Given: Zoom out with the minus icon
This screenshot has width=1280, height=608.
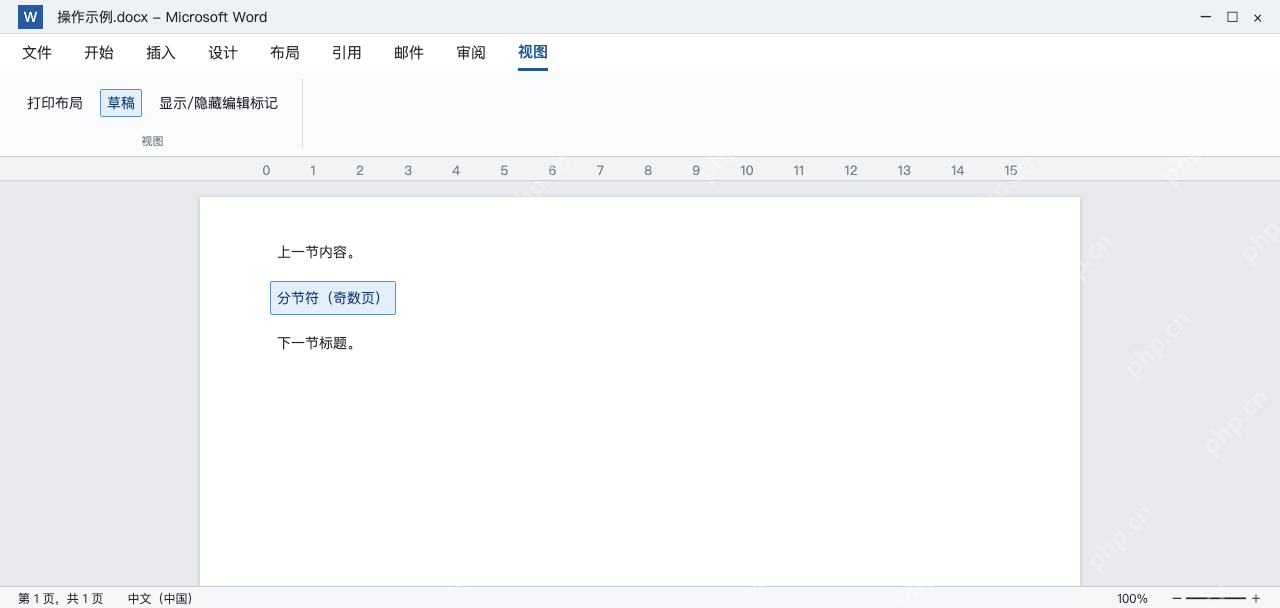Looking at the screenshot, I should tap(1176, 598).
